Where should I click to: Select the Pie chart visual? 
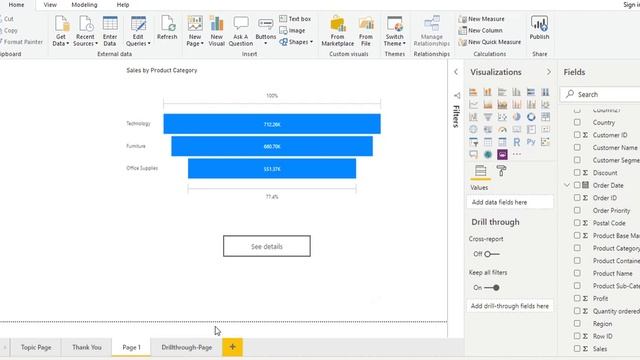[x=516, y=117]
